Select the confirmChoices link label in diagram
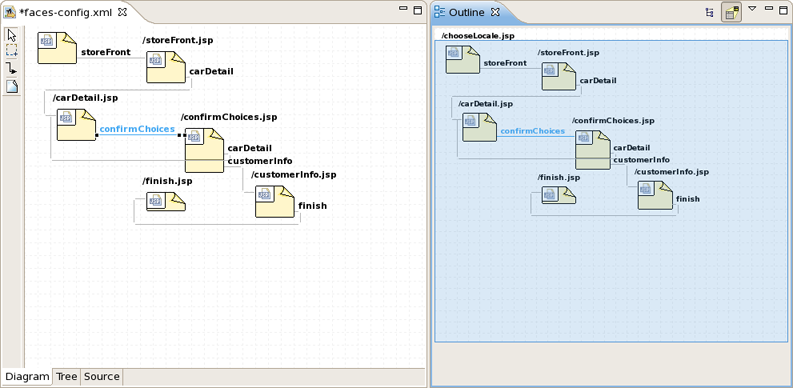The image size is (793, 388). (137, 129)
